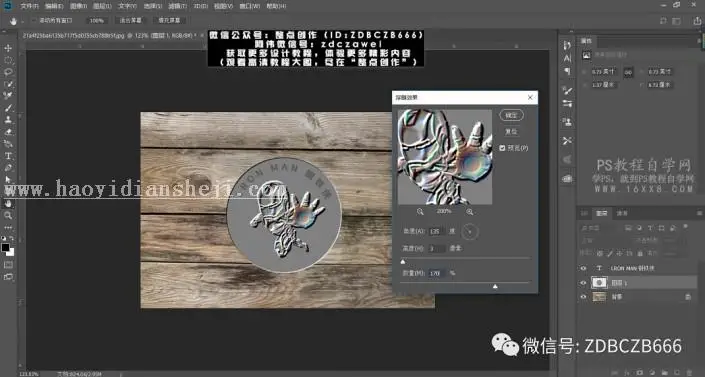
Task: Open the Character panel icon in dock
Action: [x=567, y=58]
